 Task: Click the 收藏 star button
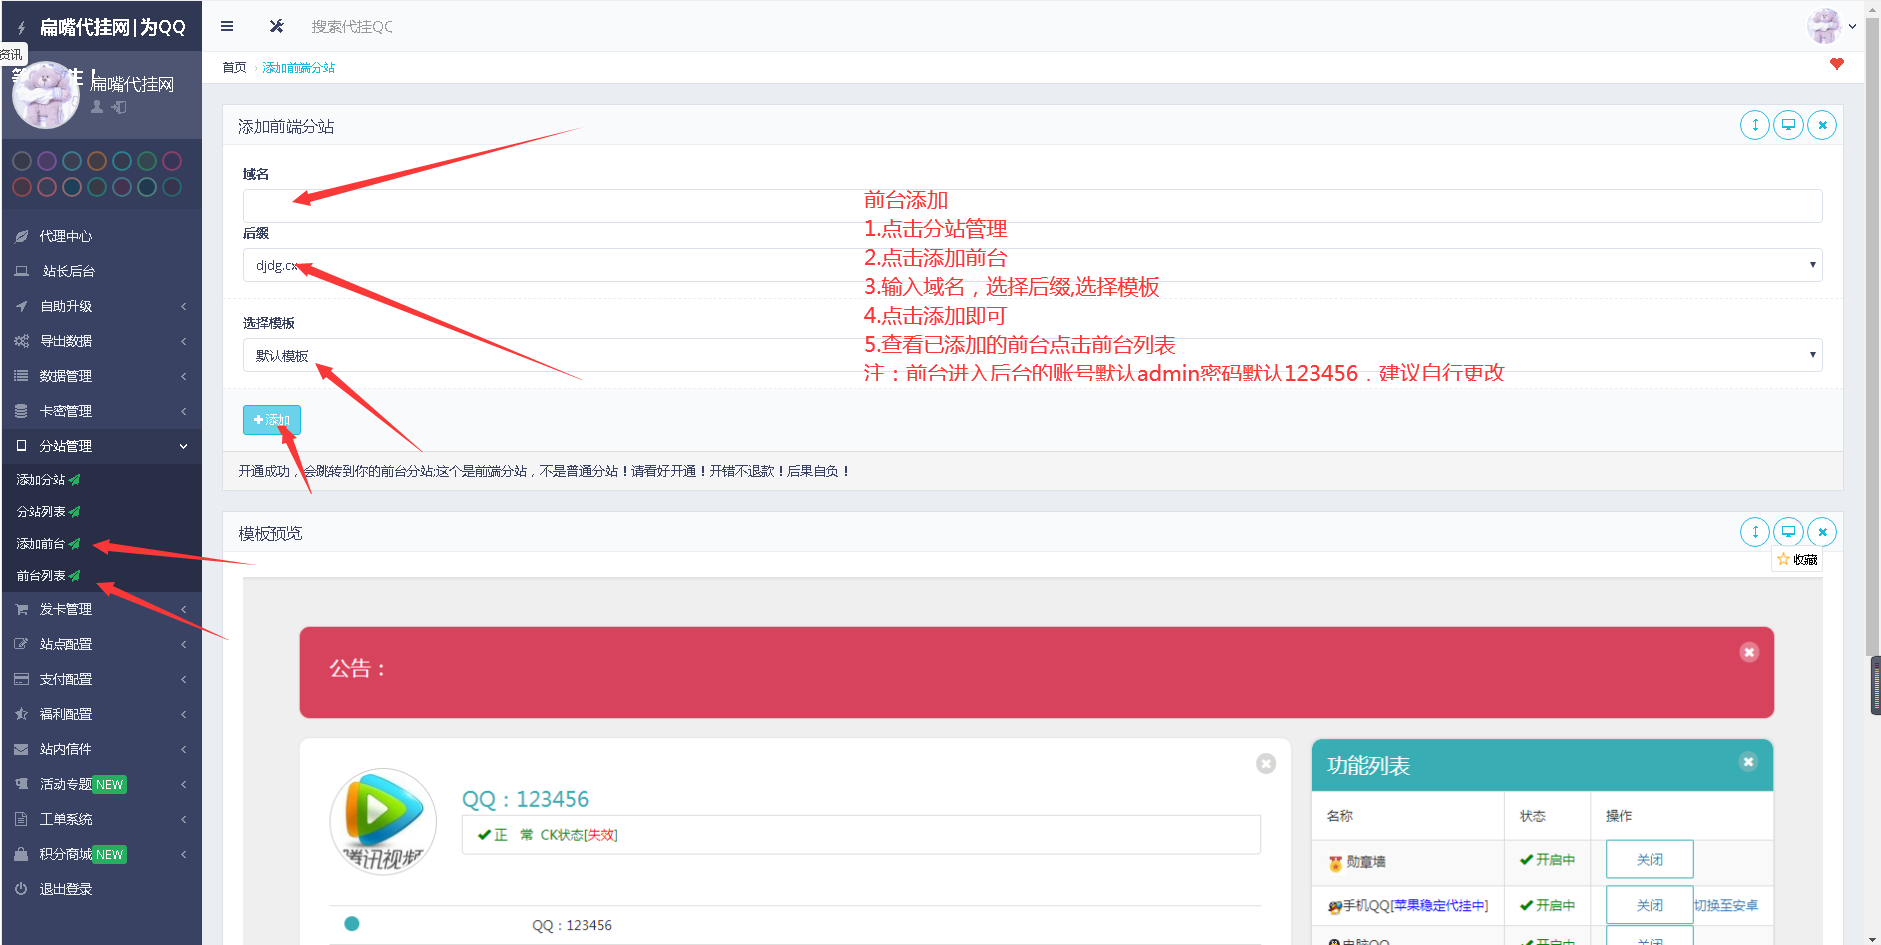tap(1797, 560)
